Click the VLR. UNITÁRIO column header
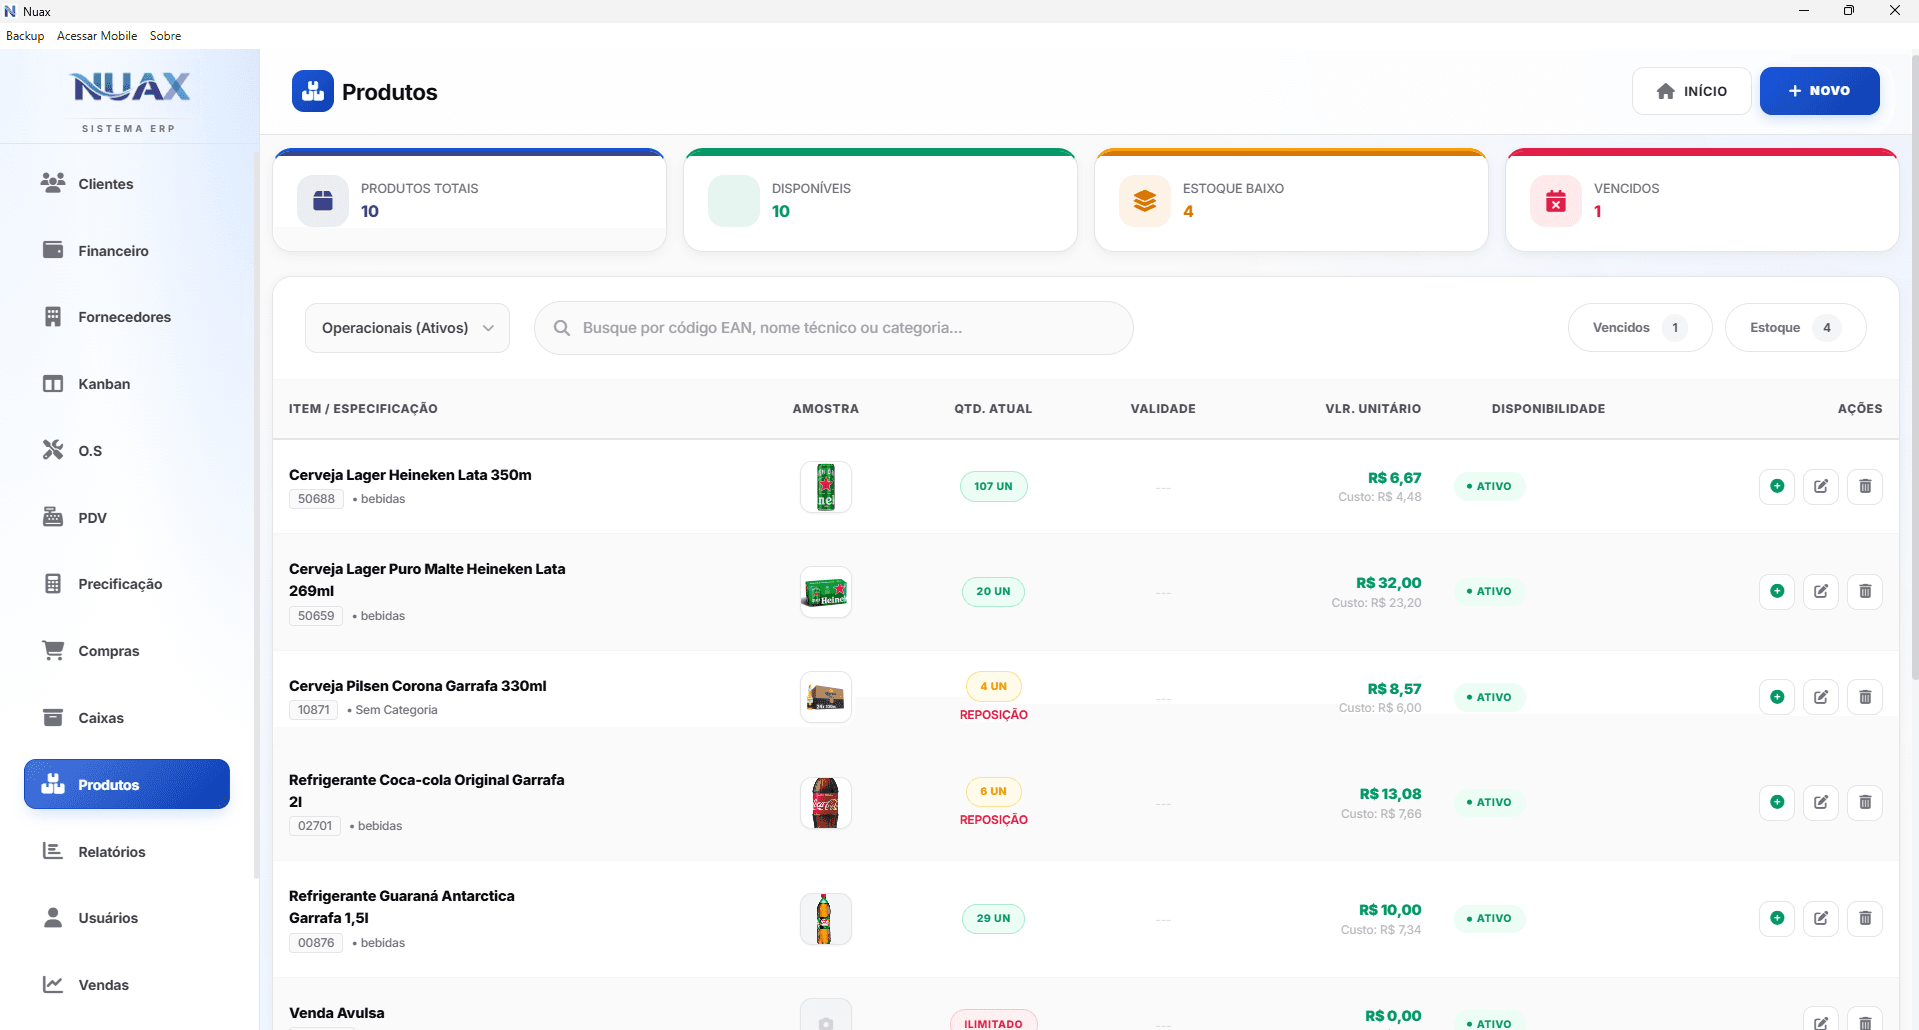 (x=1373, y=409)
